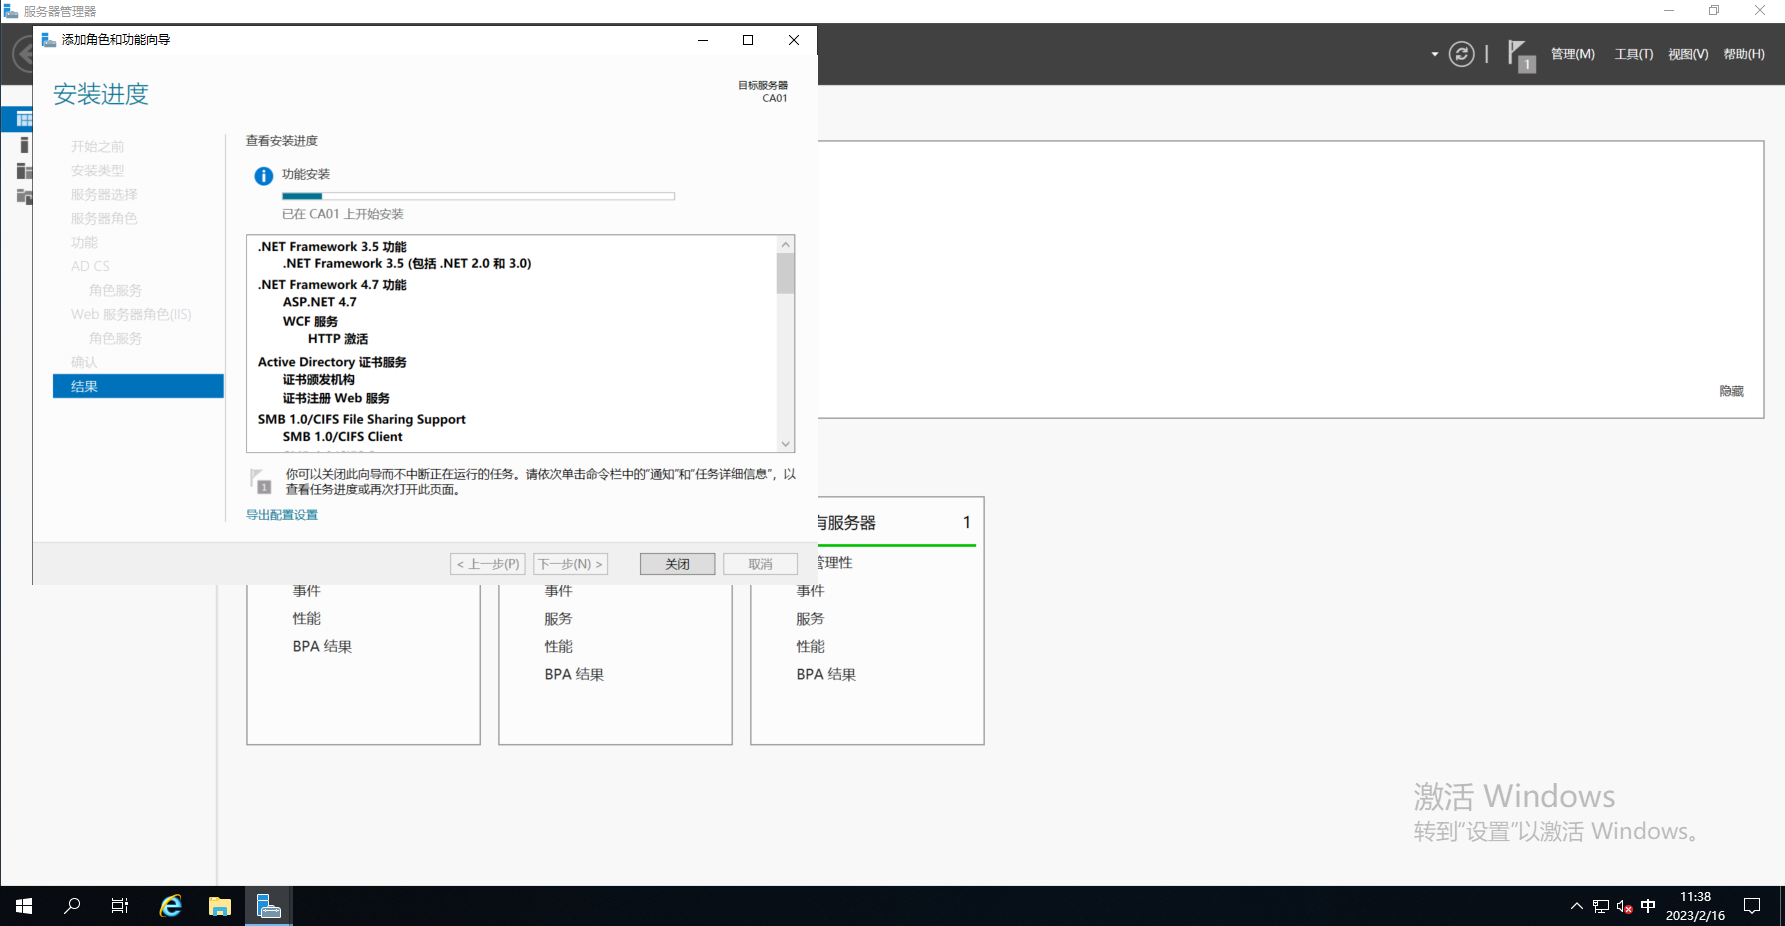The width and height of the screenshot is (1785, 926).
Task: Click the 功能安装 progress bar
Action: click(478, 196)
